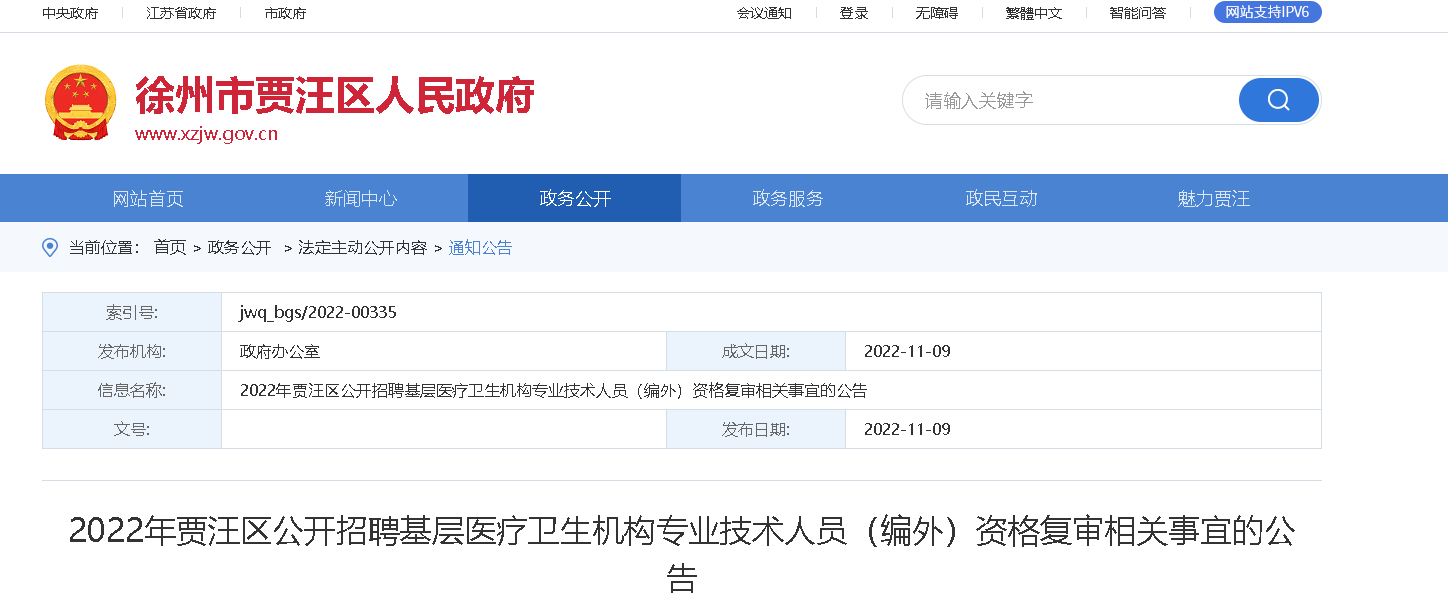
Task: Click the 网站支持IPV6 badge
Action: click(x=1267, y=12)
